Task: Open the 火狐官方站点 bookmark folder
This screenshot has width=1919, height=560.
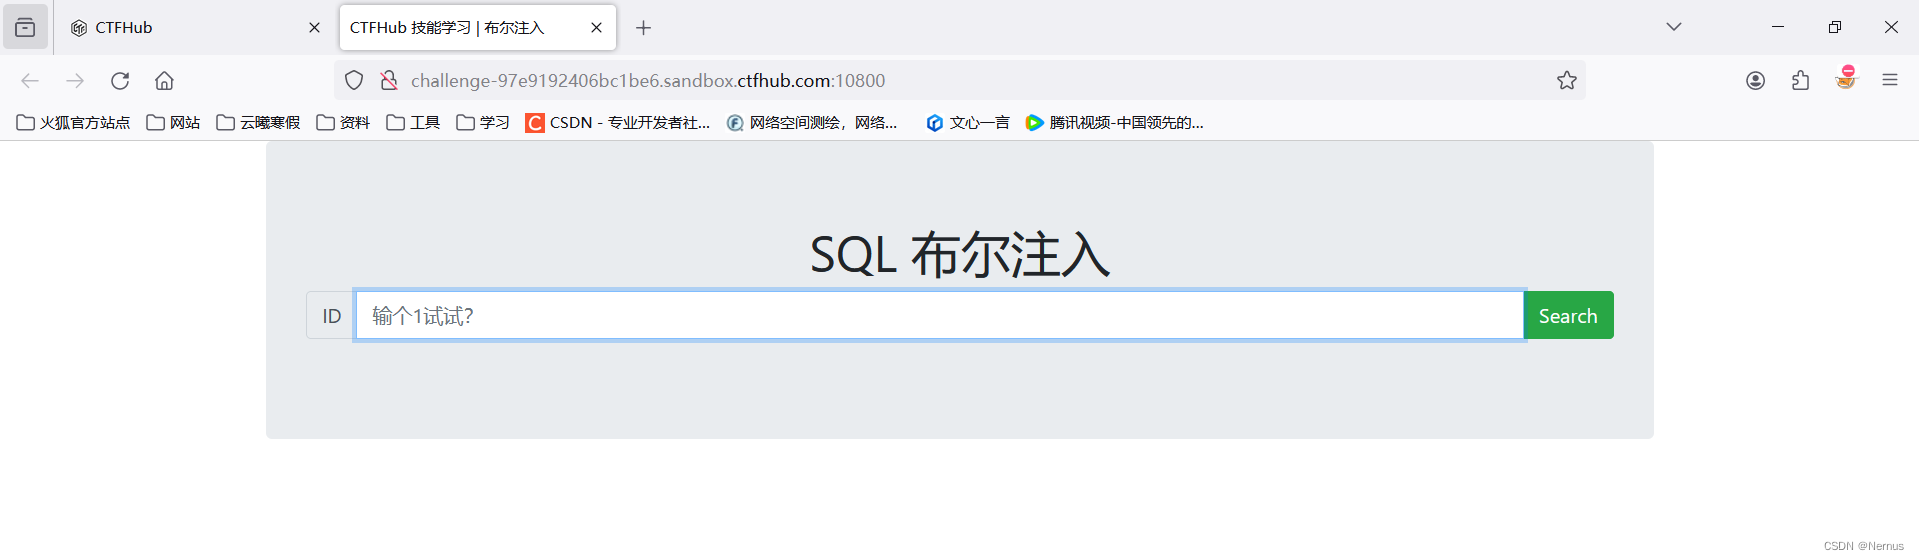Action: [x=74, y=123]
